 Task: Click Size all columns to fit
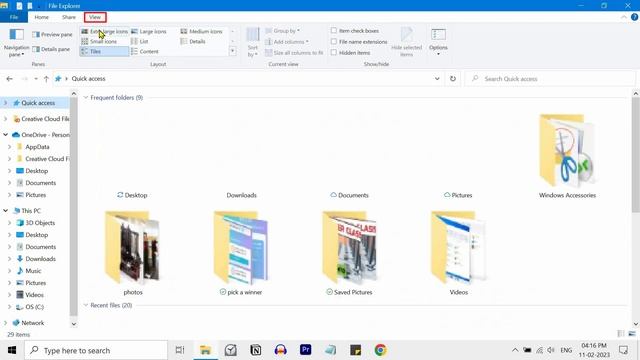(294, 53)
